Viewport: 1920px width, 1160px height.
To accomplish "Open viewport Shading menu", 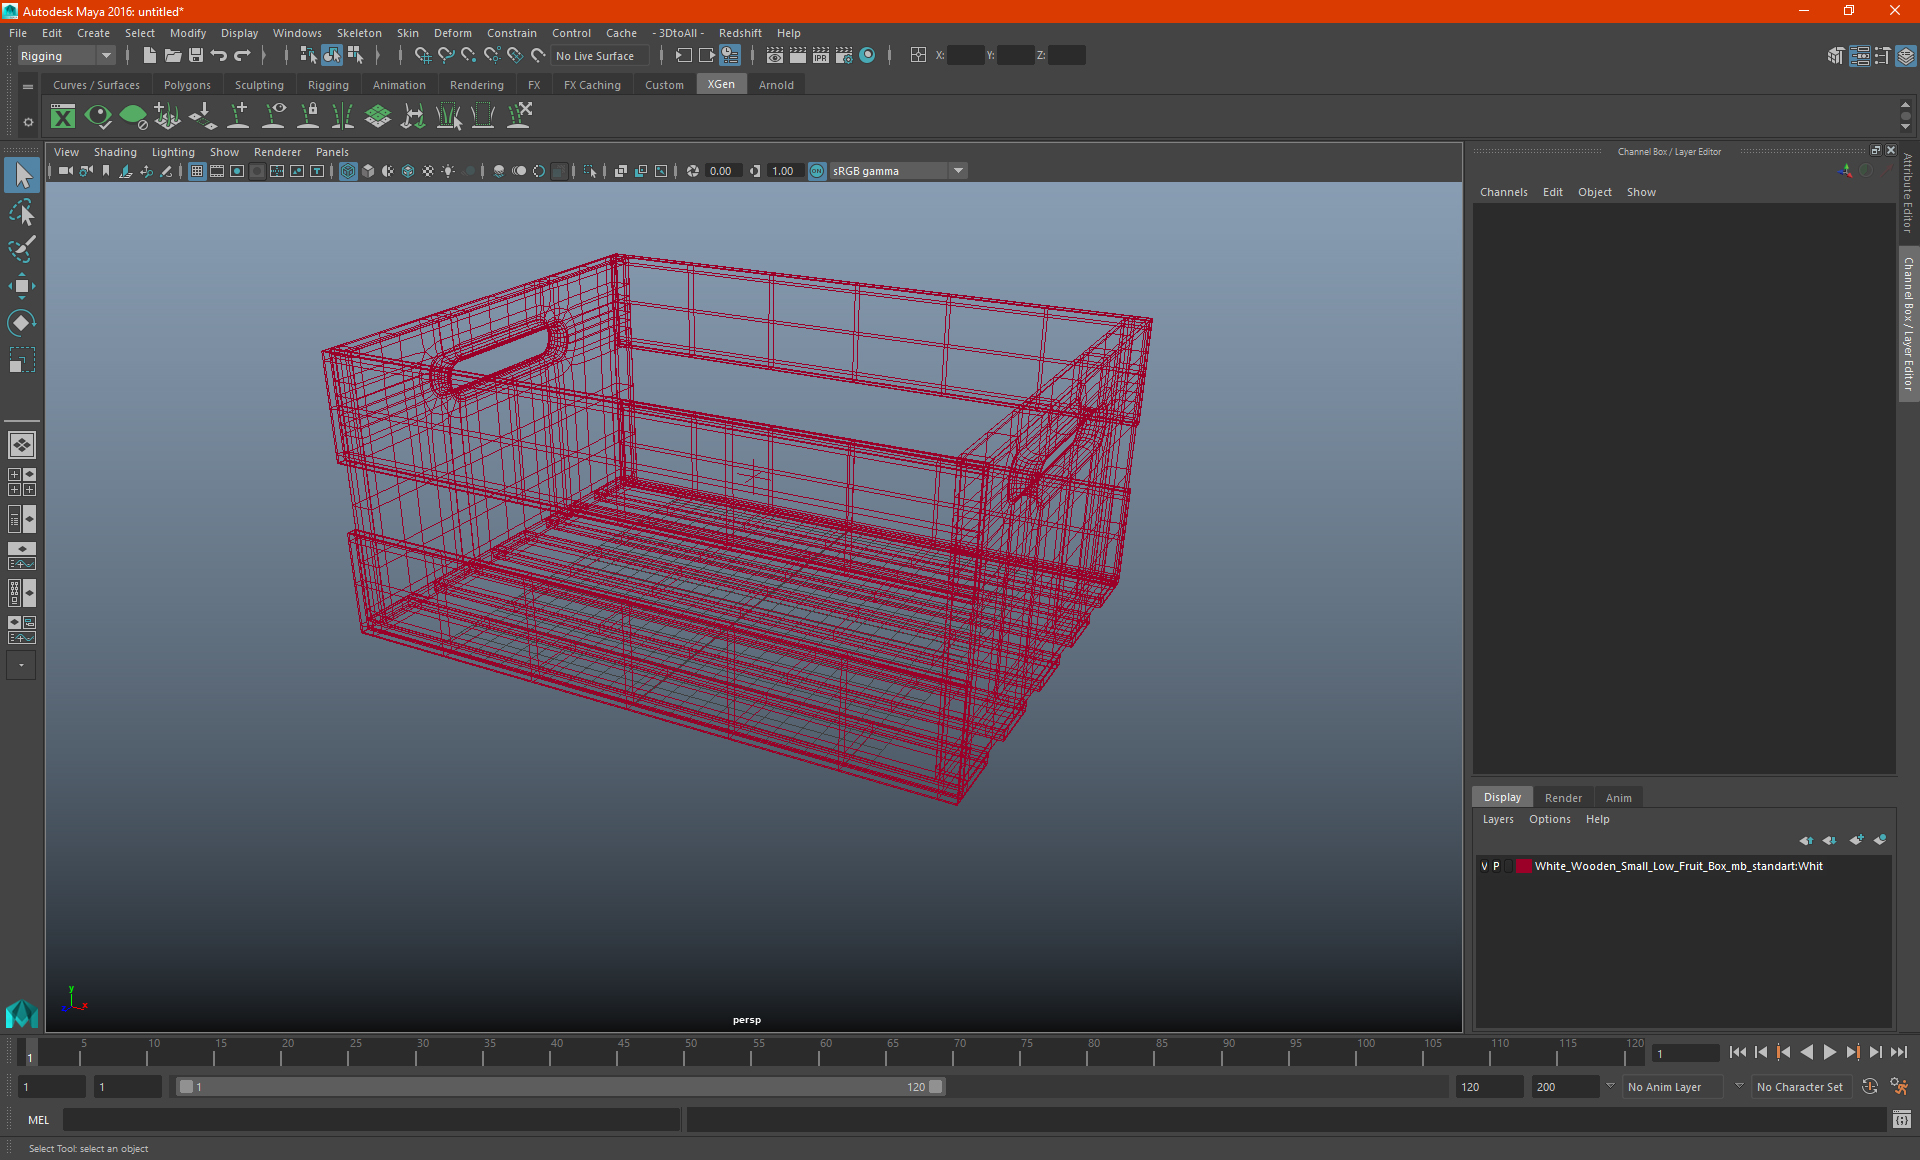I will [115, 152].
